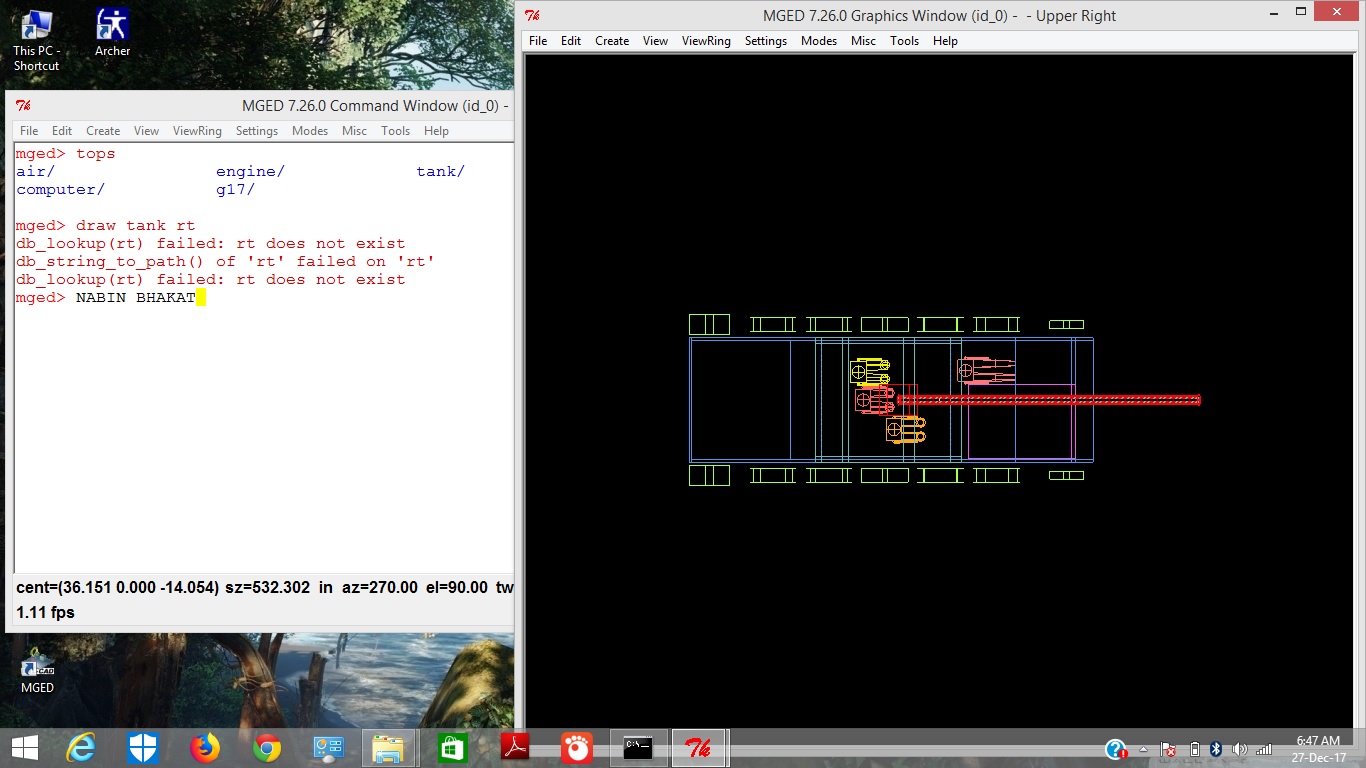
Task: Switch to the MGED Tk taskbar button
Action: point(698,748)
